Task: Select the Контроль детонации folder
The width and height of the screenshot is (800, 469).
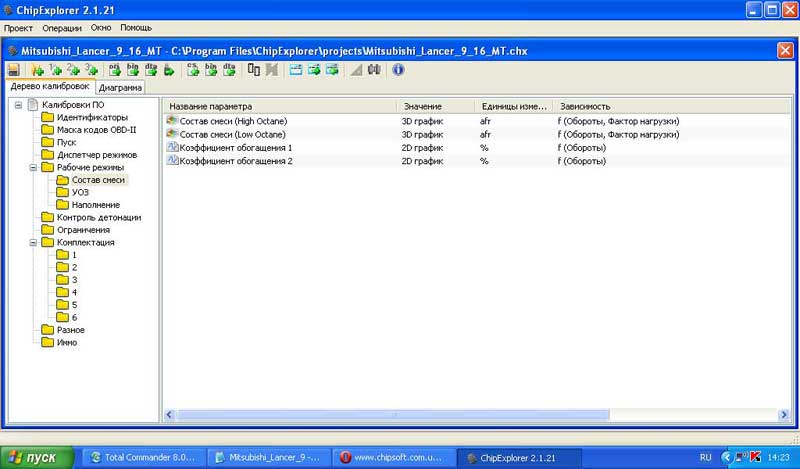Action: pyautogui.click(x=98, y=217)
